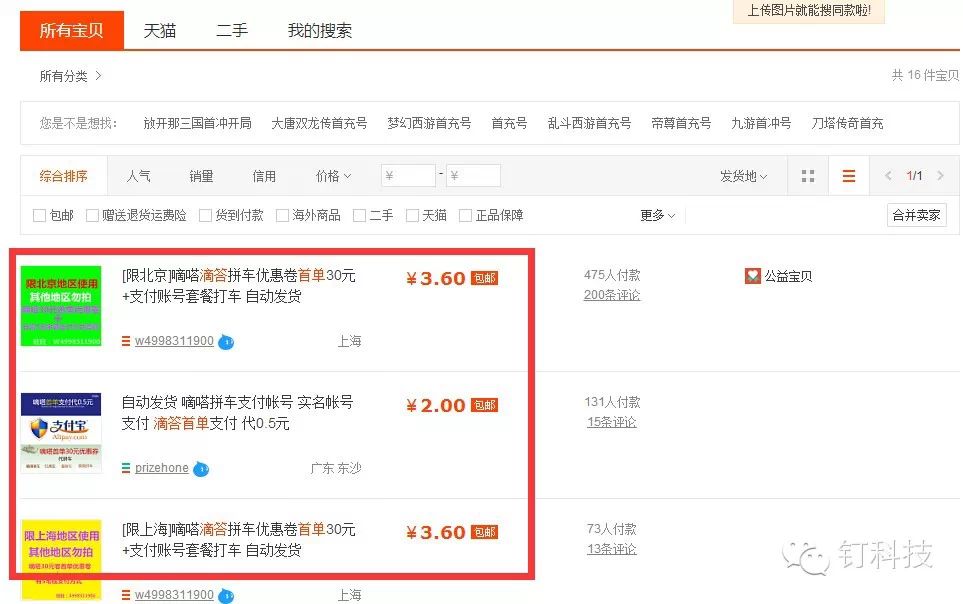Enable the 赠送退货运费险 checkbox
963x604 pixels.
[x=92, y=216]
